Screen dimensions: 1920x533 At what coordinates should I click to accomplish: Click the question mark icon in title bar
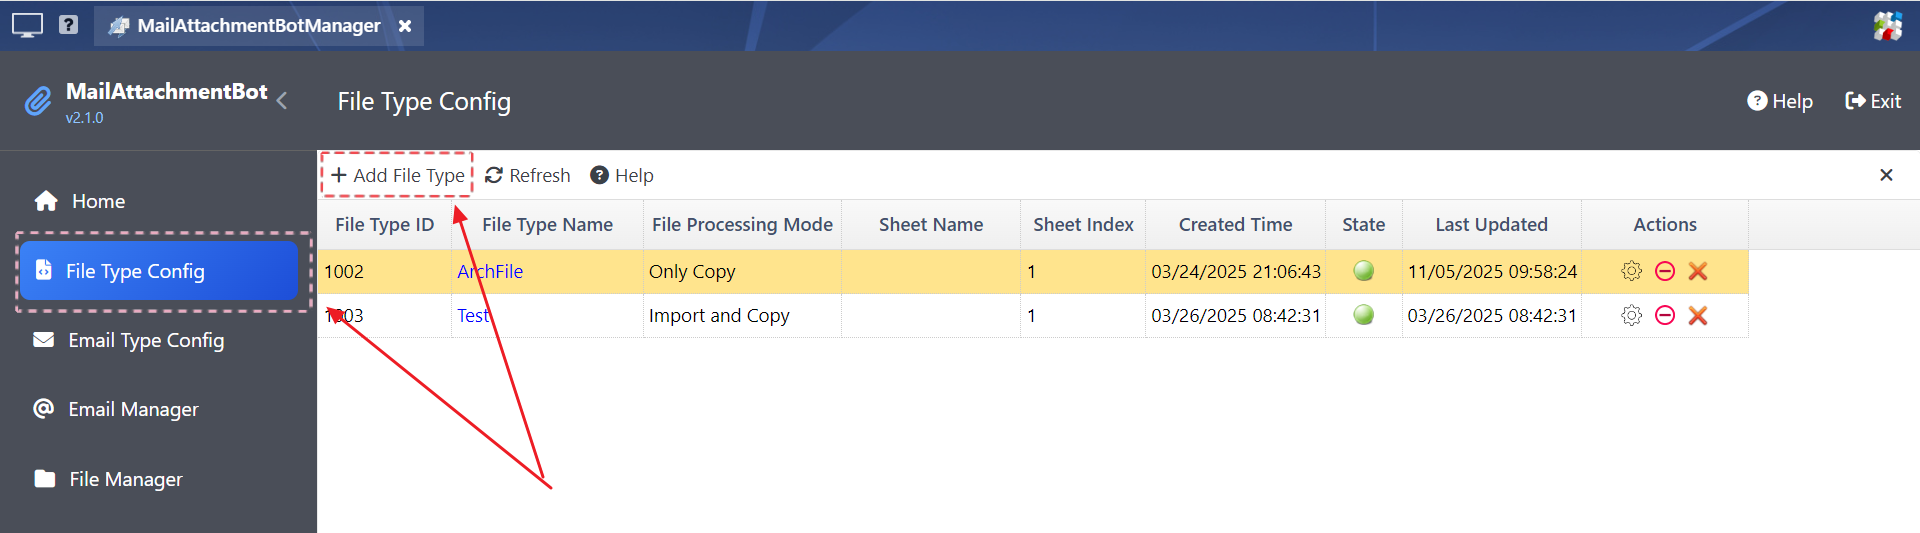click(68, 25)
